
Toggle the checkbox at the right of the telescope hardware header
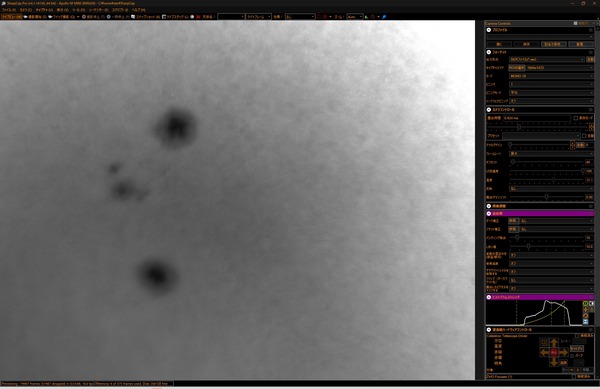pyautogui.click(x=591, y=330)
